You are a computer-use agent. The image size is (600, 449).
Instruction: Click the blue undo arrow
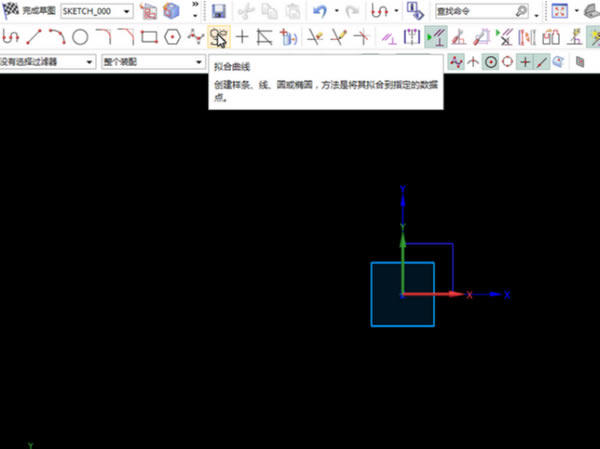(320, 11)
